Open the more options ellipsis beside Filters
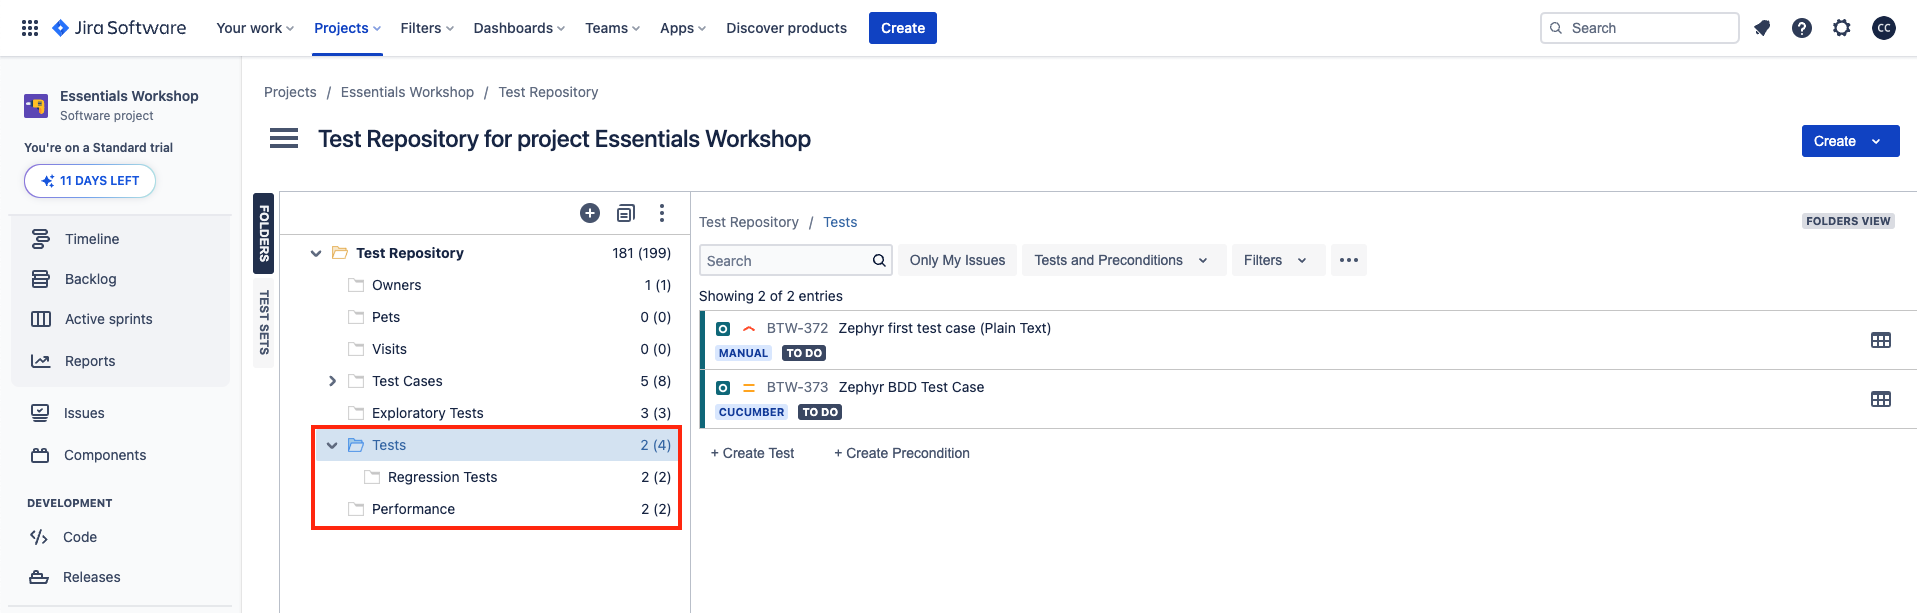 click(x=1349, y=260)
